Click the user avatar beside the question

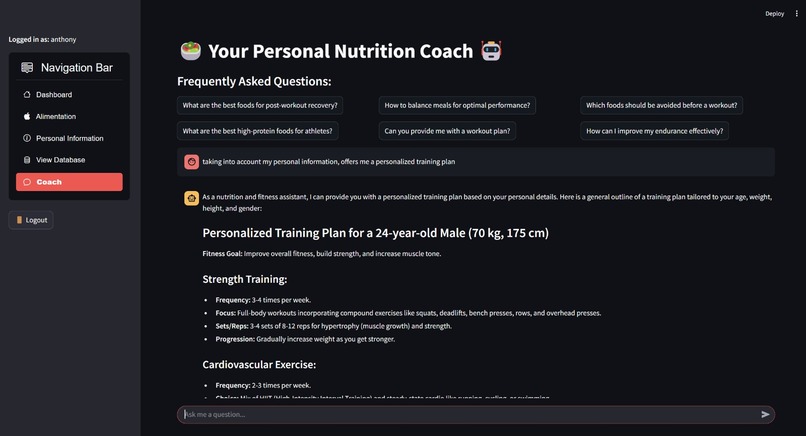point(192,162)
